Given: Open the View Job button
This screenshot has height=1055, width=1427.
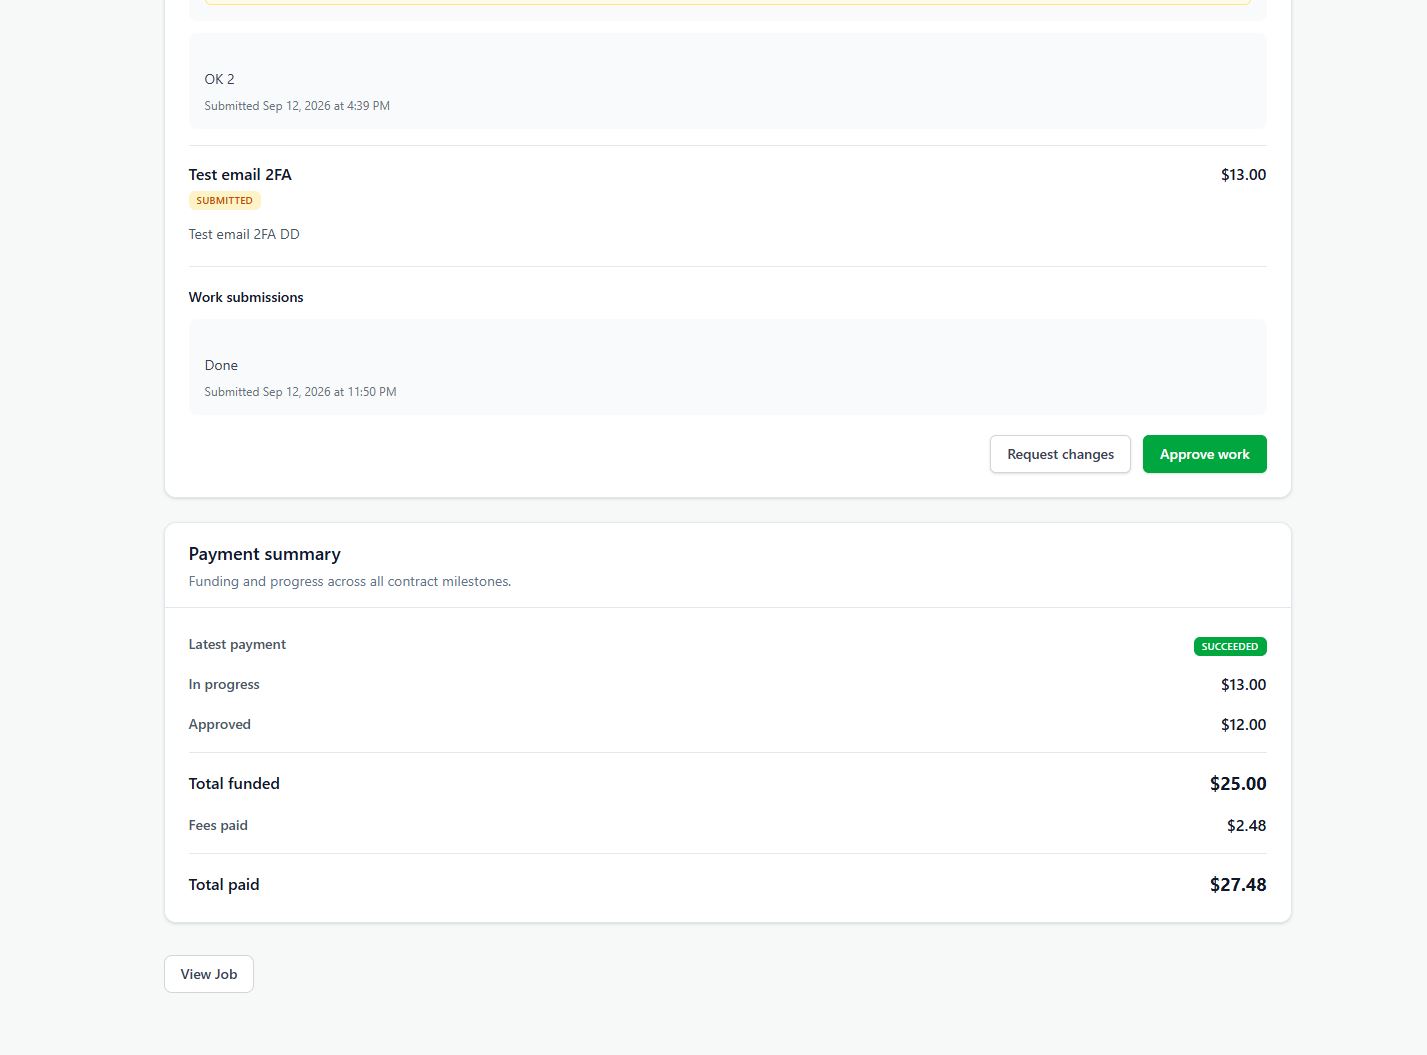Looking at the screenshot, I should pos(209,974).
